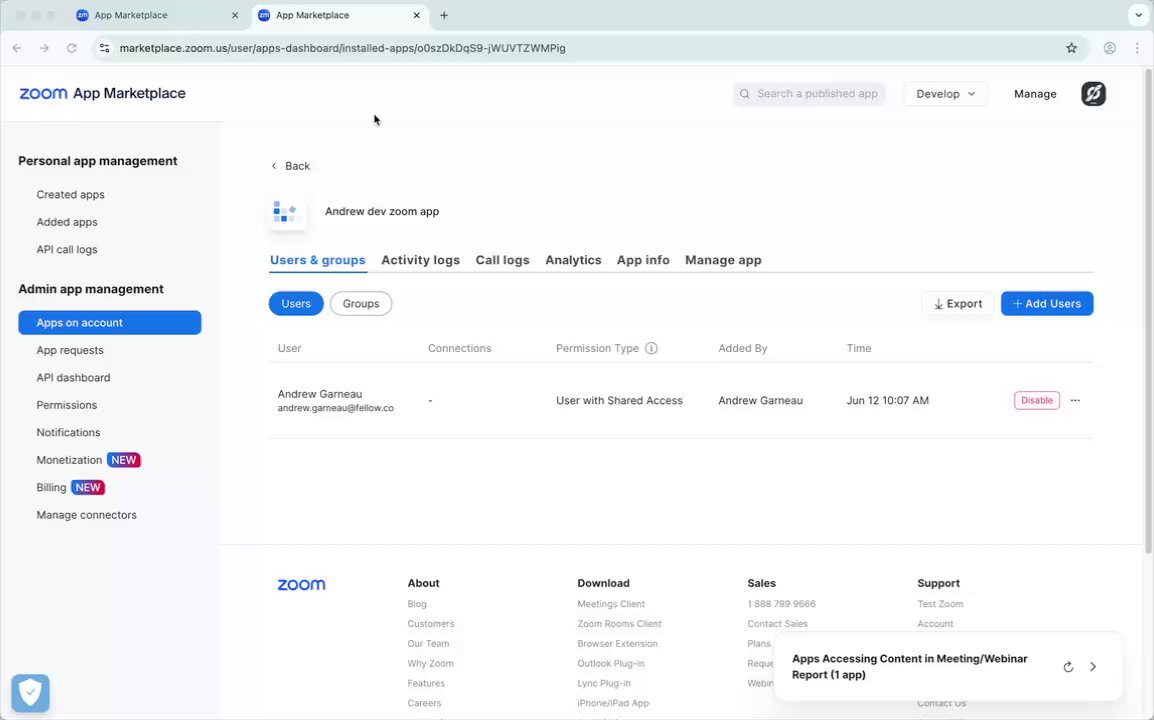Click the footer Test Zoom link

(940, 604)
